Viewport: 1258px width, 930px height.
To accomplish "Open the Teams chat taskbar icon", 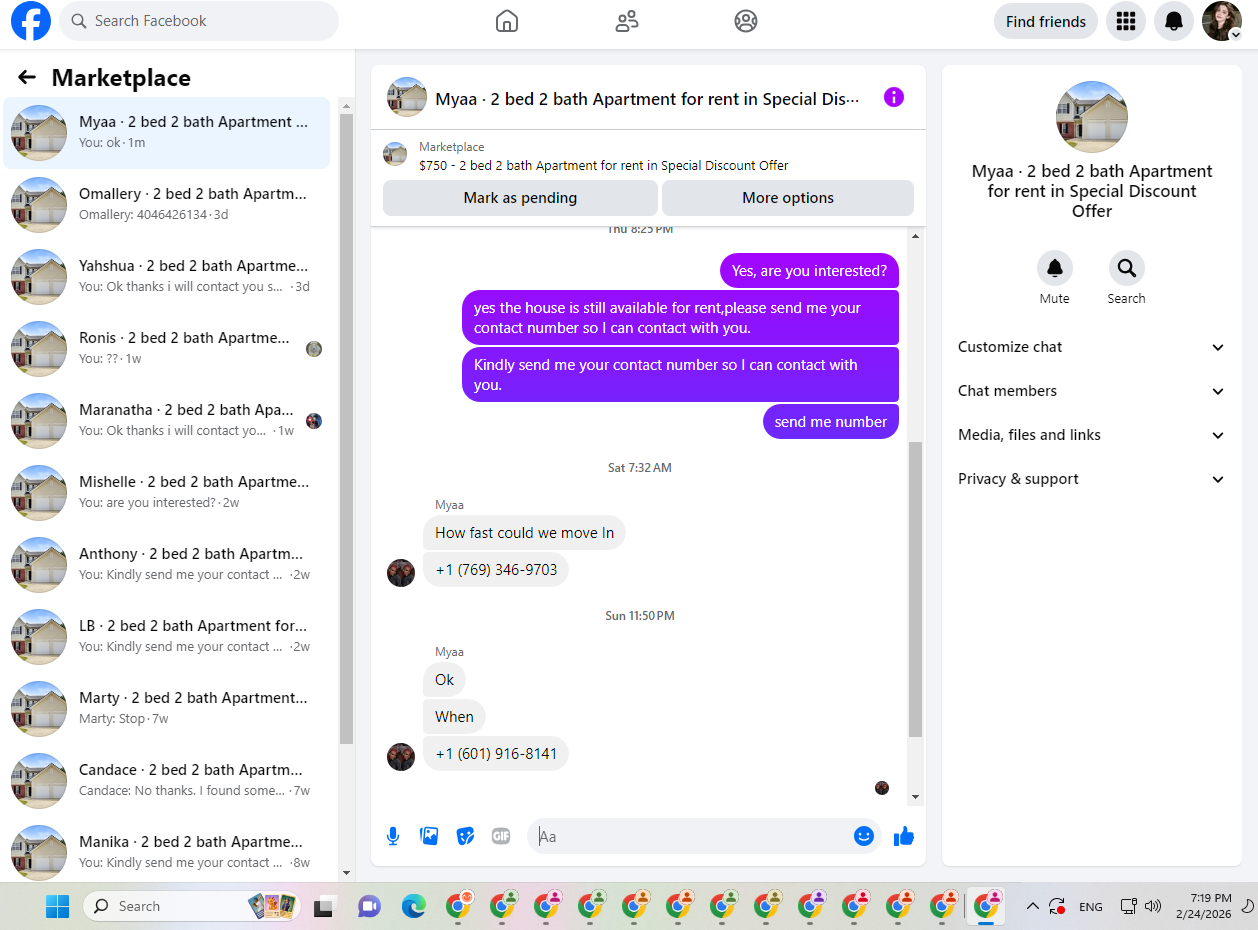I will click(x=369, y=906).
